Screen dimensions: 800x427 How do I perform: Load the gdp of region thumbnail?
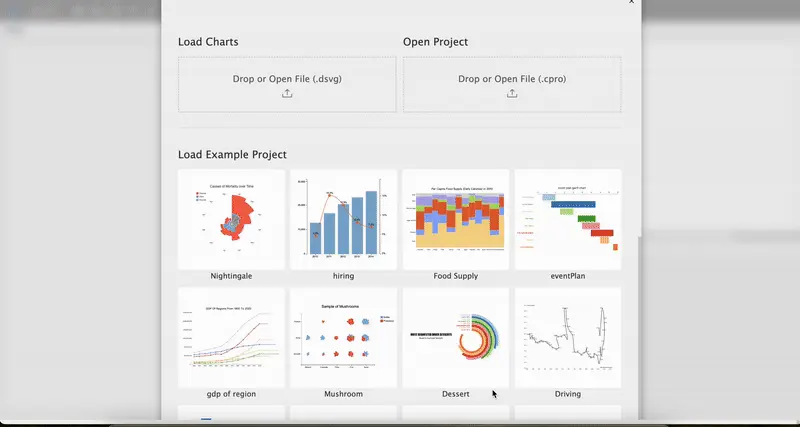(231, 337)
